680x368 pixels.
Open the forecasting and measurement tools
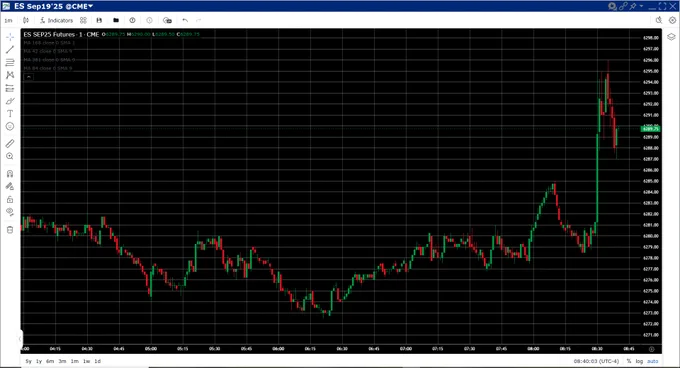coord(10,88)
